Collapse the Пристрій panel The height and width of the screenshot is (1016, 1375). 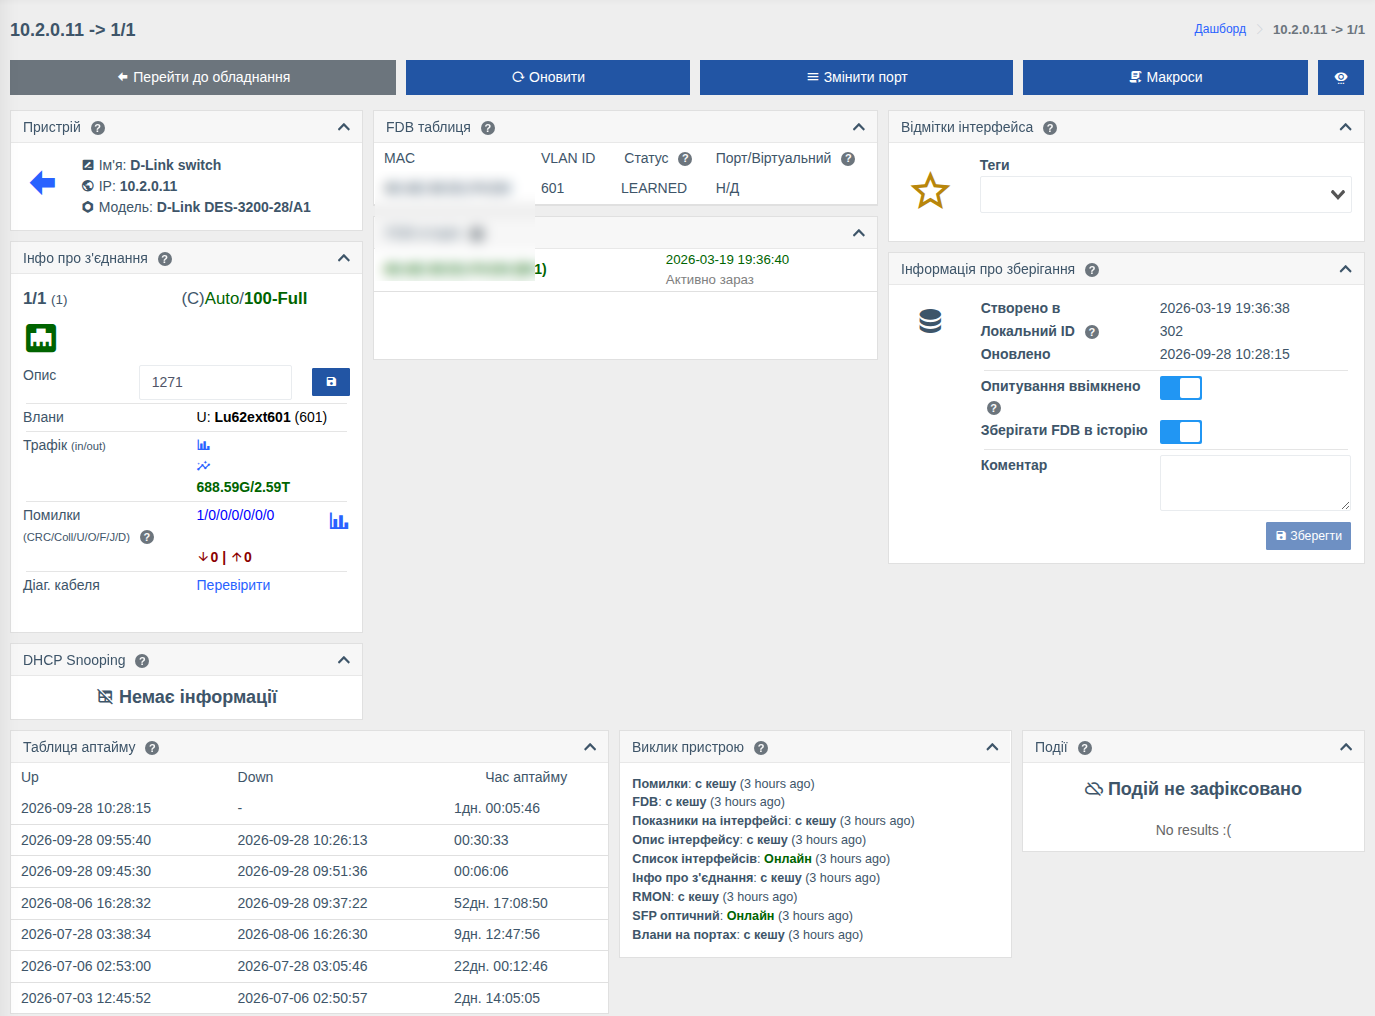[344, 127]
